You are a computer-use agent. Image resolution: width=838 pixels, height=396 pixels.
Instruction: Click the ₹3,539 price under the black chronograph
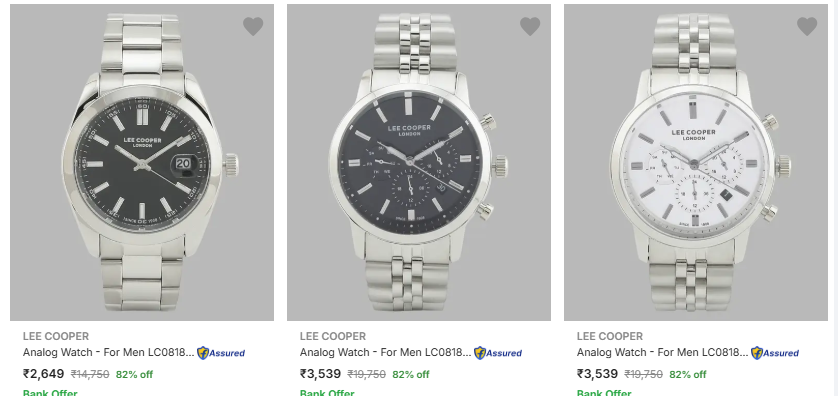tap(320, 374)
